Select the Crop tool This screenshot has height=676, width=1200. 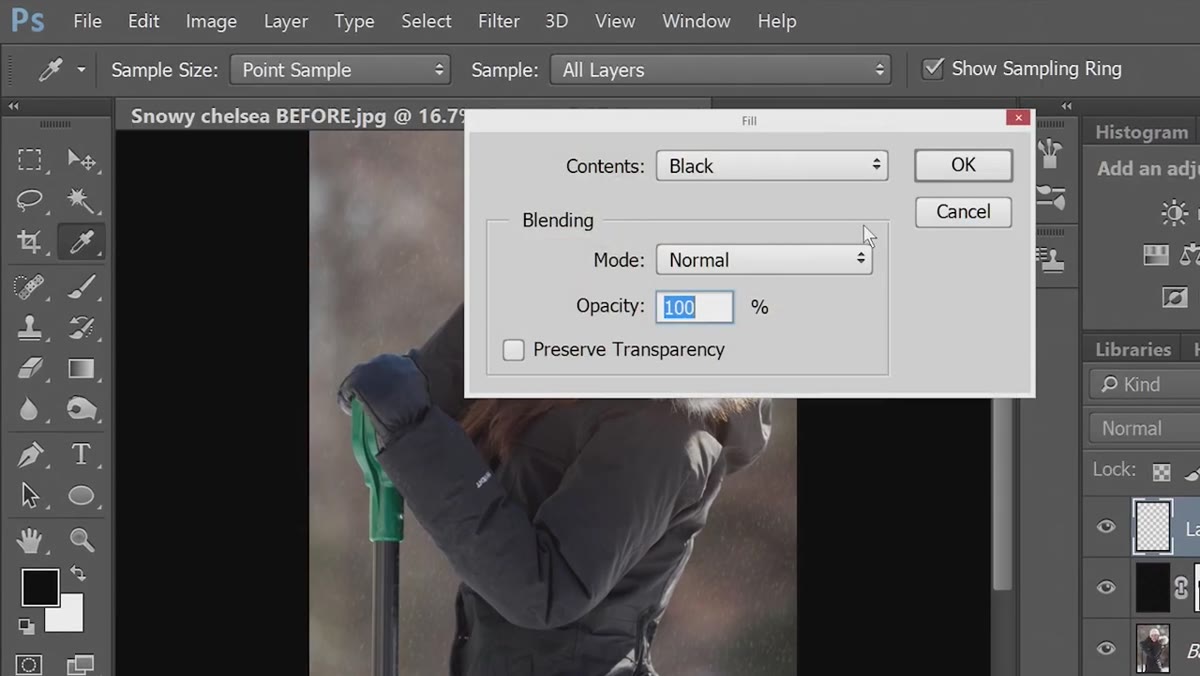[30, 241]
